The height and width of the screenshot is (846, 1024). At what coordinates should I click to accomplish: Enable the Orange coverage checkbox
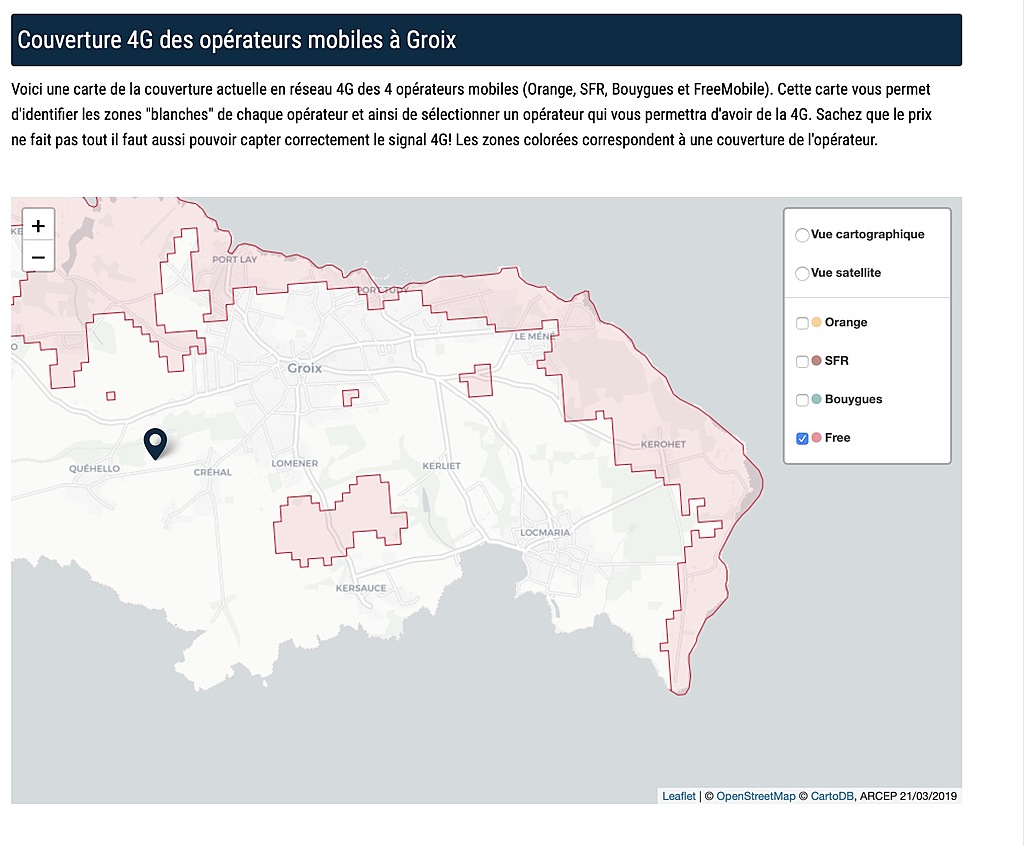pyautogui.click(x=802, y=323)
